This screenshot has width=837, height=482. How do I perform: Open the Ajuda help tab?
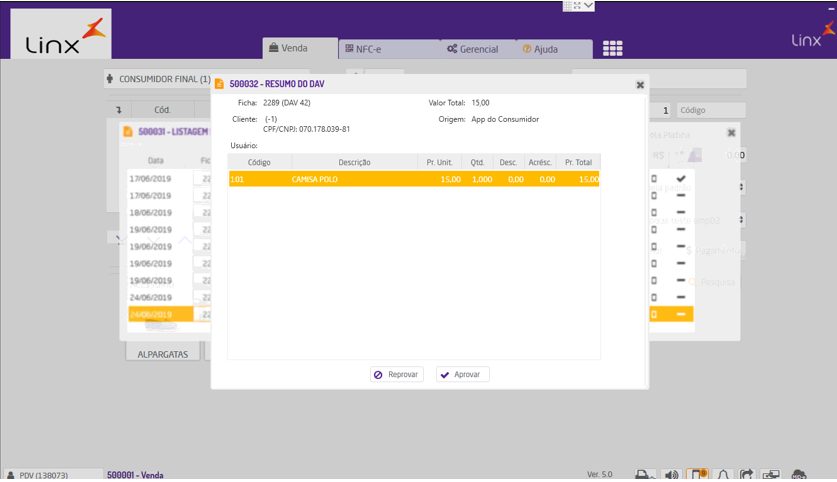coord(541,49)
